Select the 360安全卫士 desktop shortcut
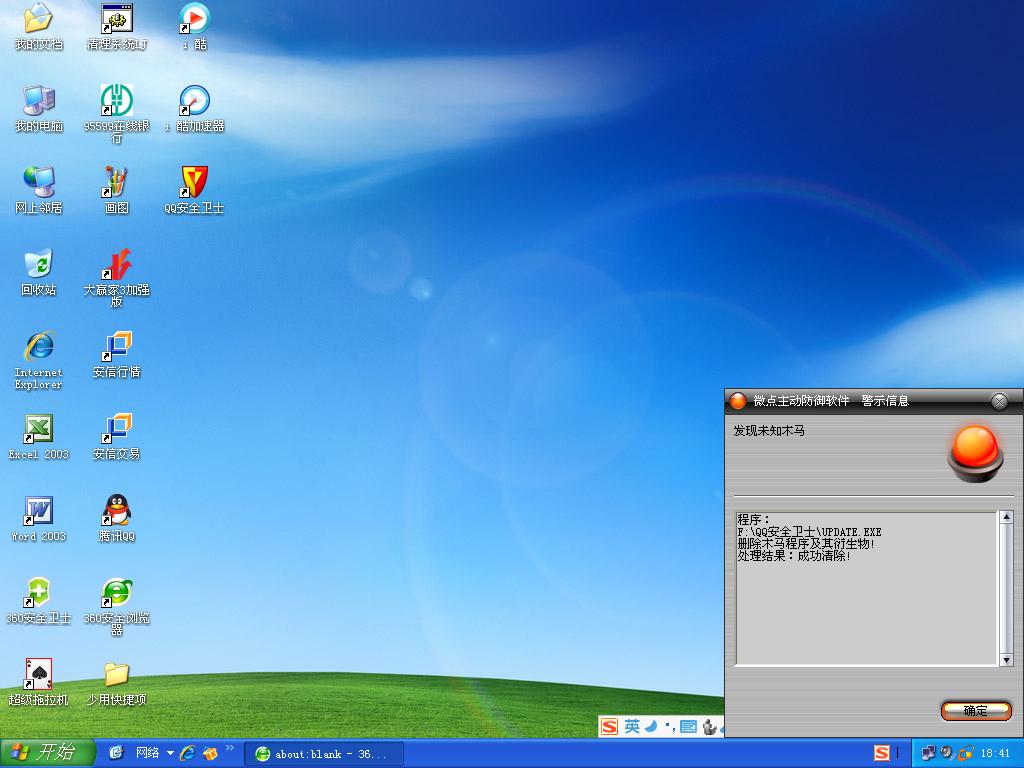 click(39, 601)
